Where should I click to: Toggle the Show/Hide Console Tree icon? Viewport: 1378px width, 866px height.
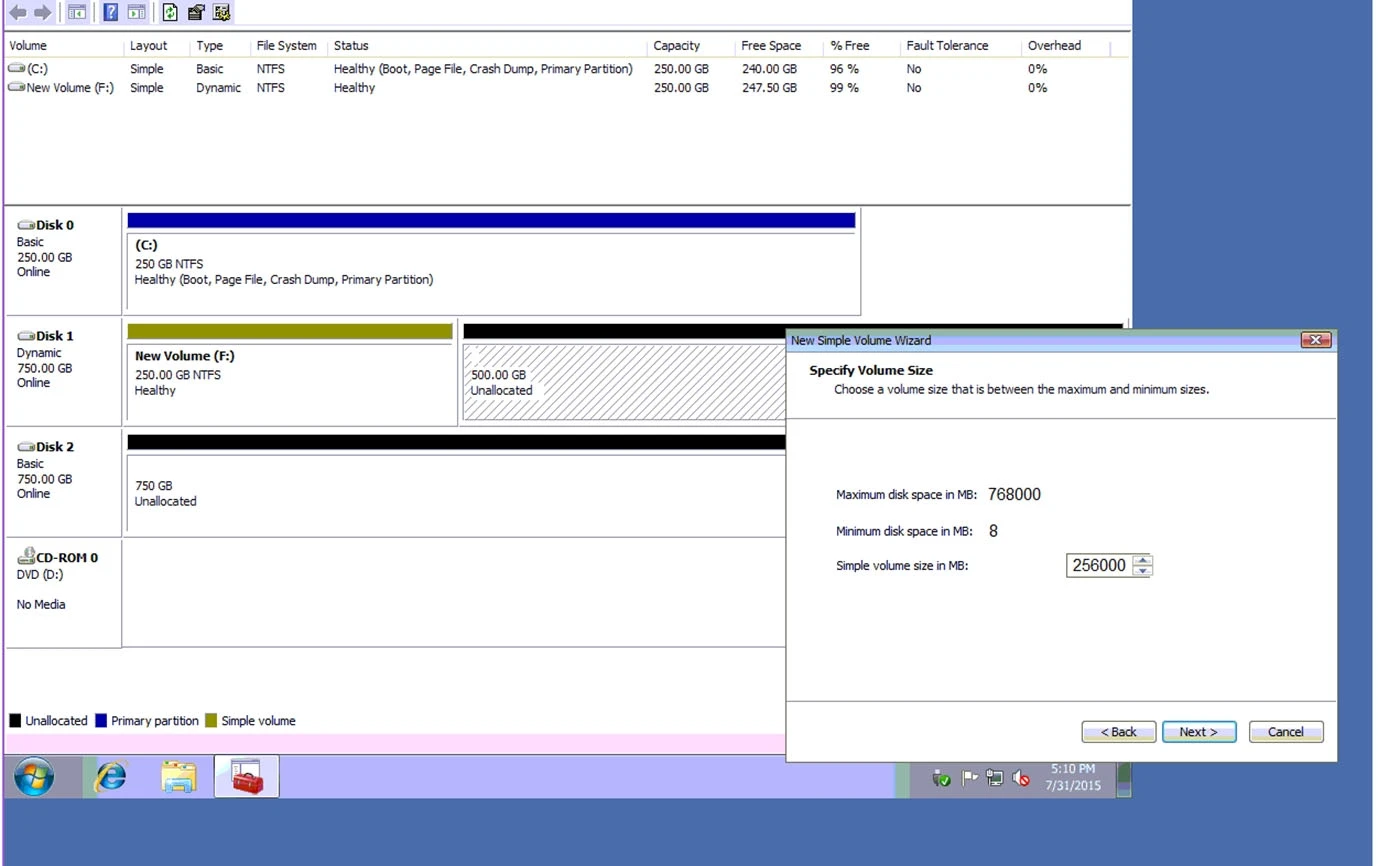click(76, 12)
